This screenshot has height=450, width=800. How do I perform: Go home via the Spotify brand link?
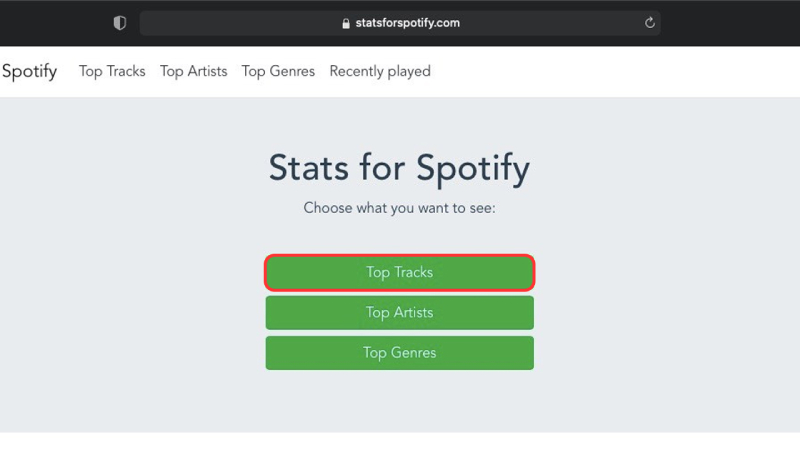click(x=29, y=71)
